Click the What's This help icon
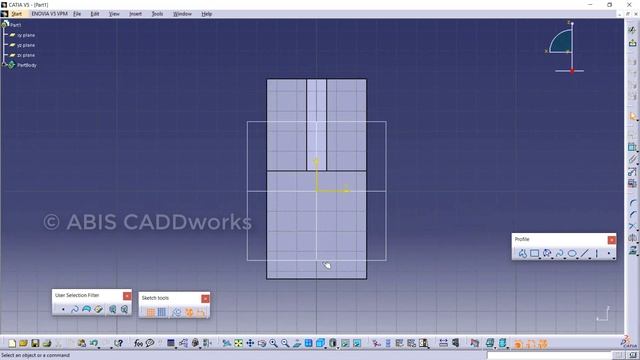 click(x=118, y=343)
